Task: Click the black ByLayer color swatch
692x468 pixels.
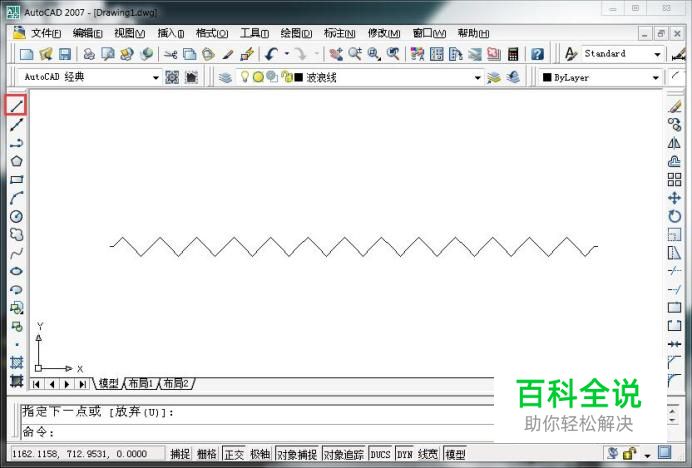Action: pyautogui.click(x=547, y=77)
